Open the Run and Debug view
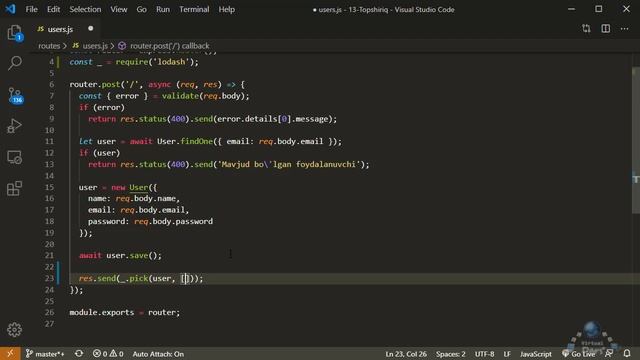This screenshot has width=640, height=360. coord(15,126)
